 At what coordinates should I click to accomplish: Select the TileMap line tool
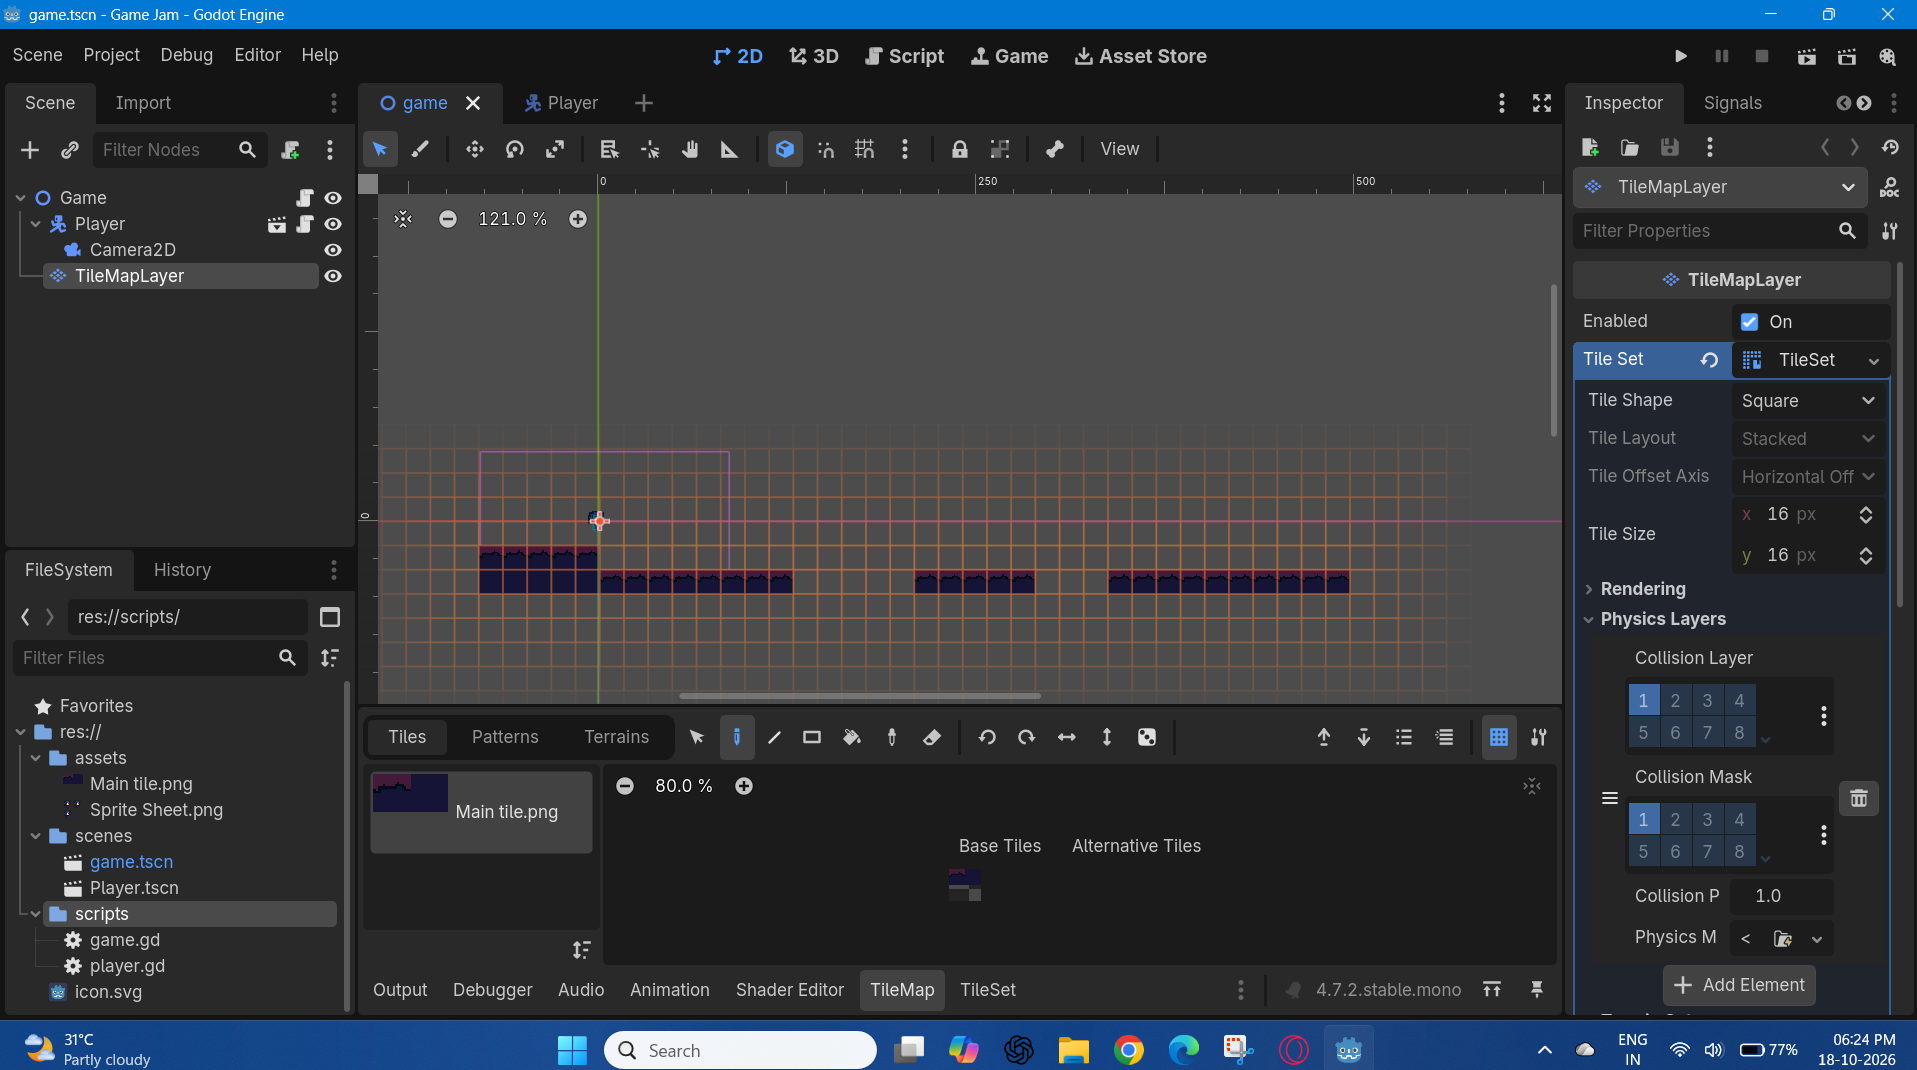[774, 737]
